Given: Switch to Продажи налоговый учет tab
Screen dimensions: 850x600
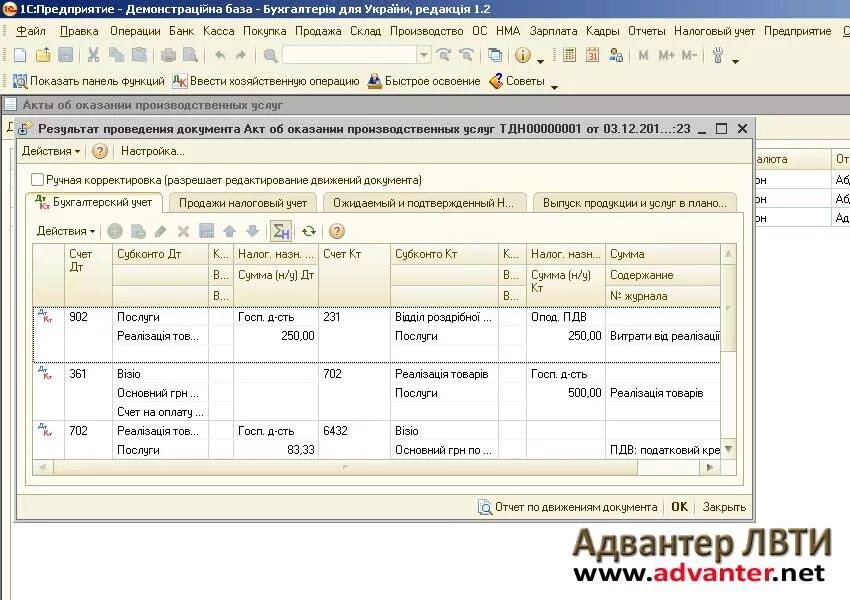Looking at the screenshot, I should (243, 203).
